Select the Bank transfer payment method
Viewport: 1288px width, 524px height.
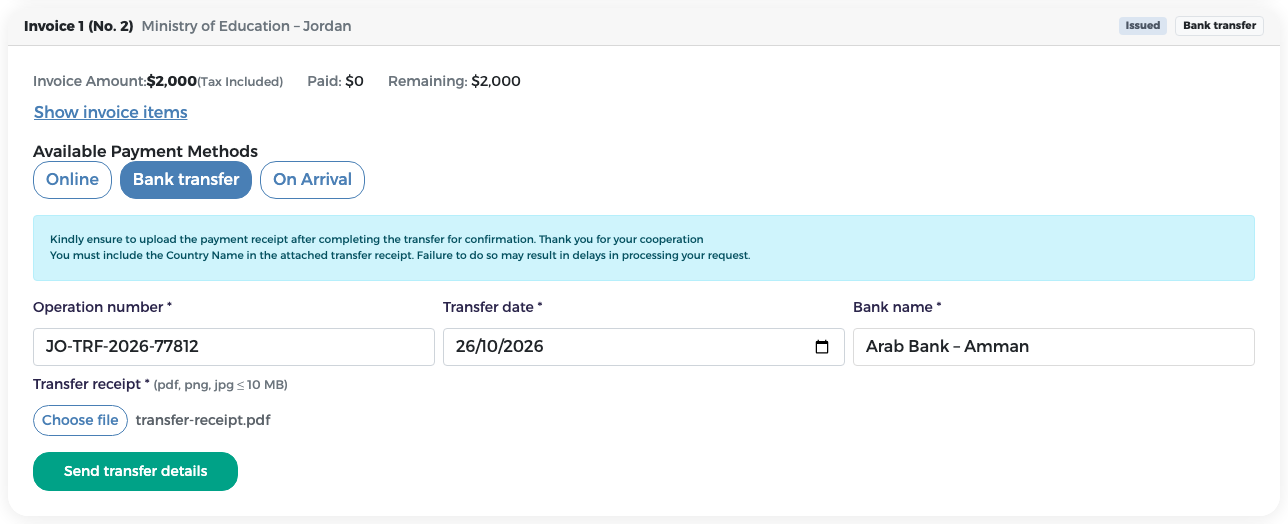coord(186,180)
